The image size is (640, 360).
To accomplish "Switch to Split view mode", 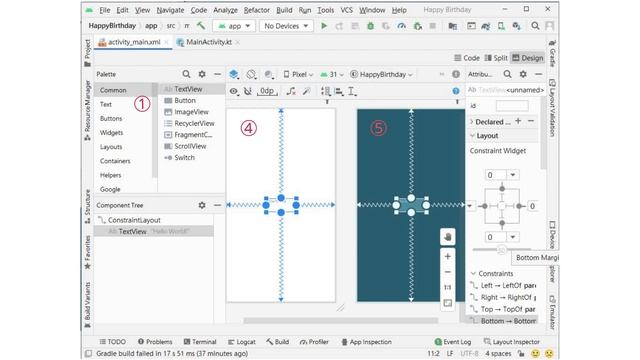I will tap(496, 58).
